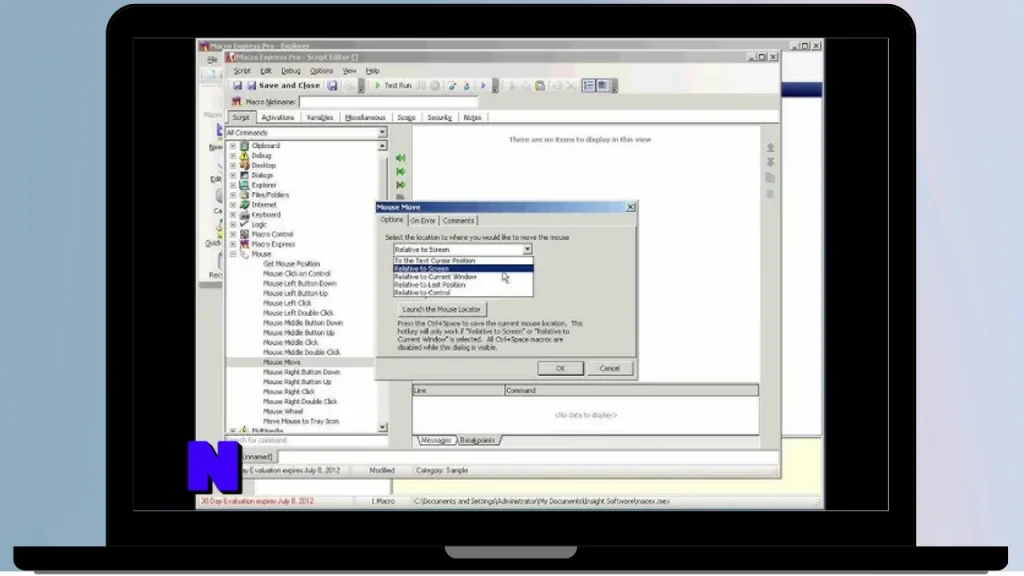Open the Relative to Screen combo box arrow

527,249
